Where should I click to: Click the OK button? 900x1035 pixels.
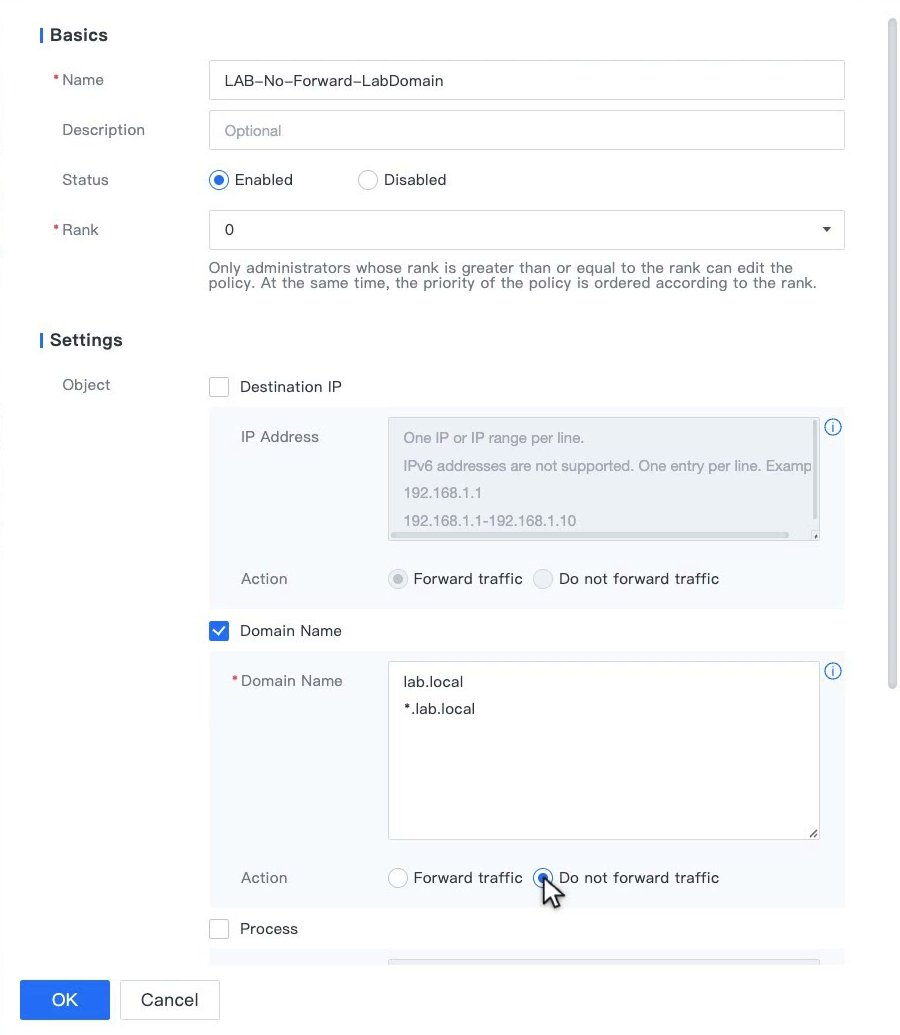pyautogui.click(x=65, y=999)
